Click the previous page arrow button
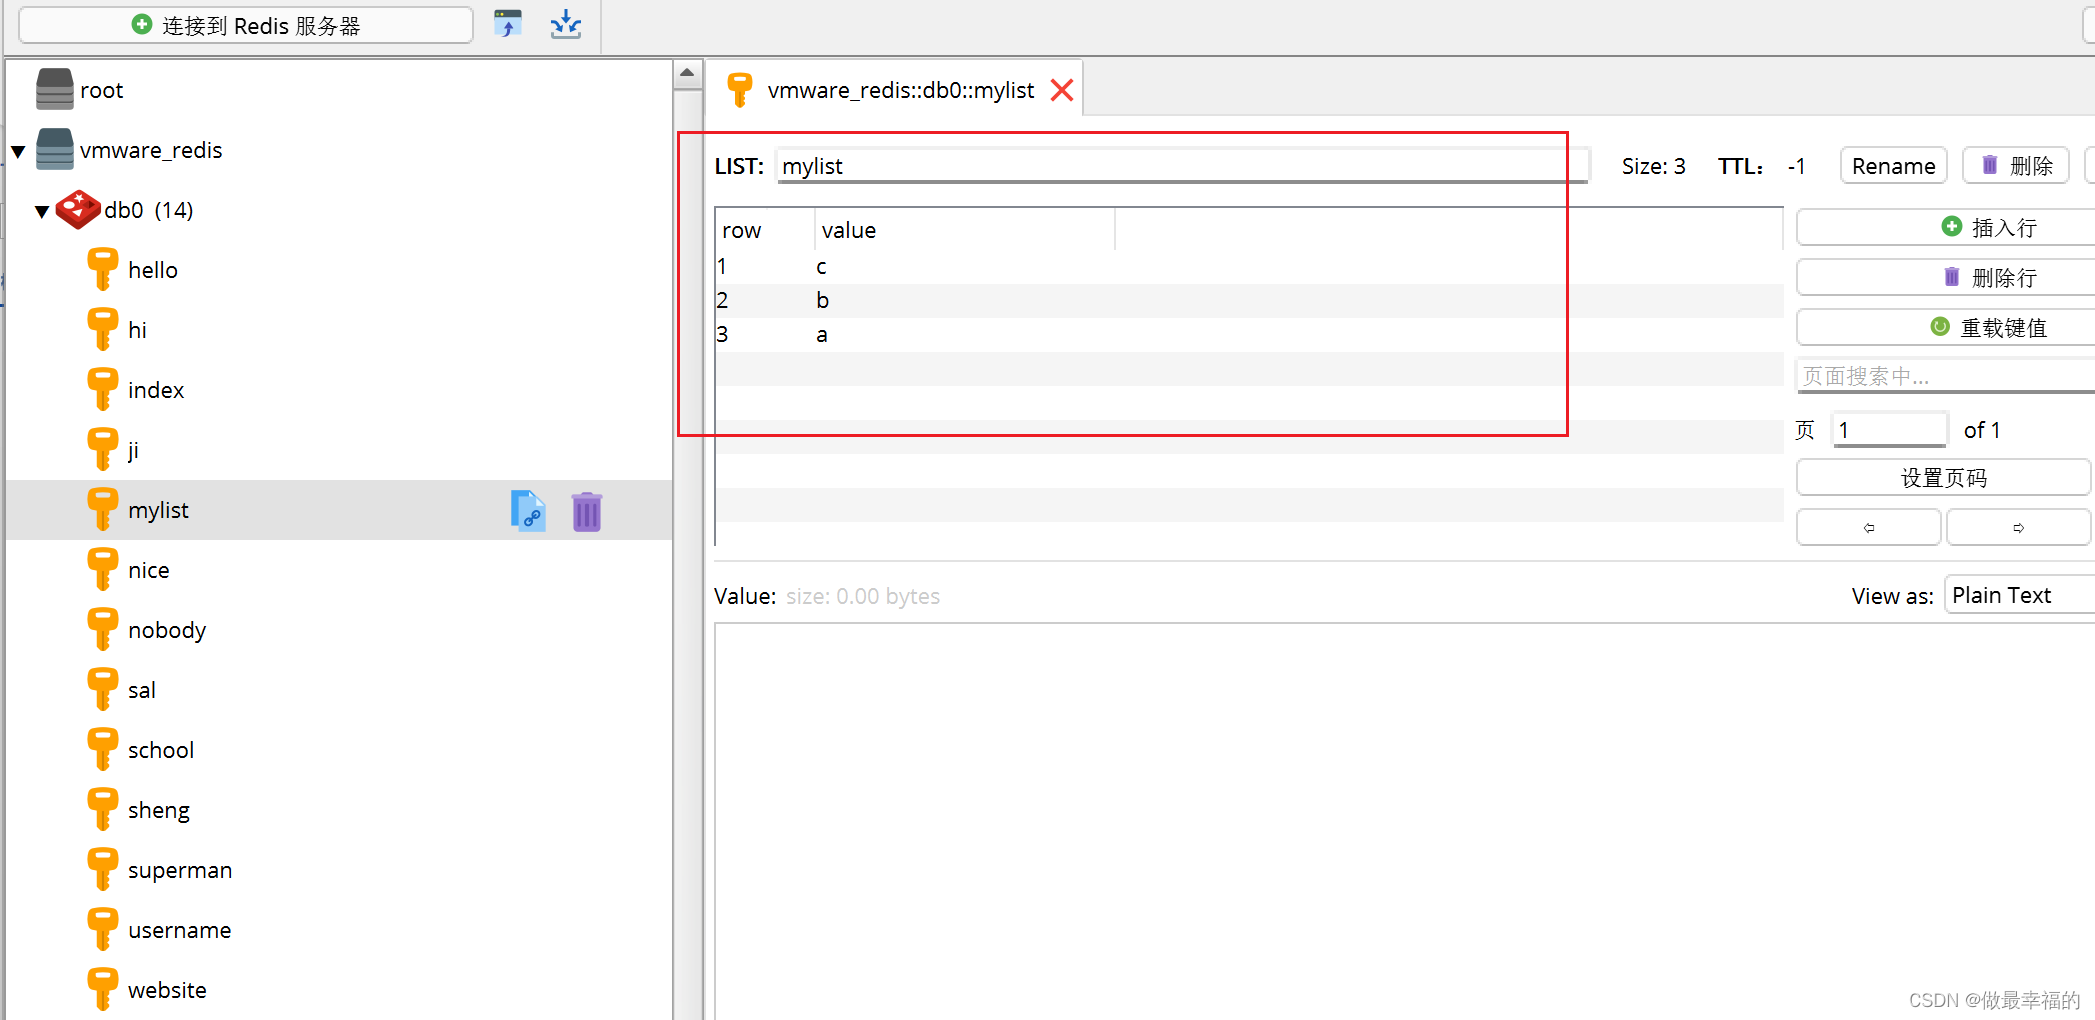2095x1020 pixels. coord(1868,527)
